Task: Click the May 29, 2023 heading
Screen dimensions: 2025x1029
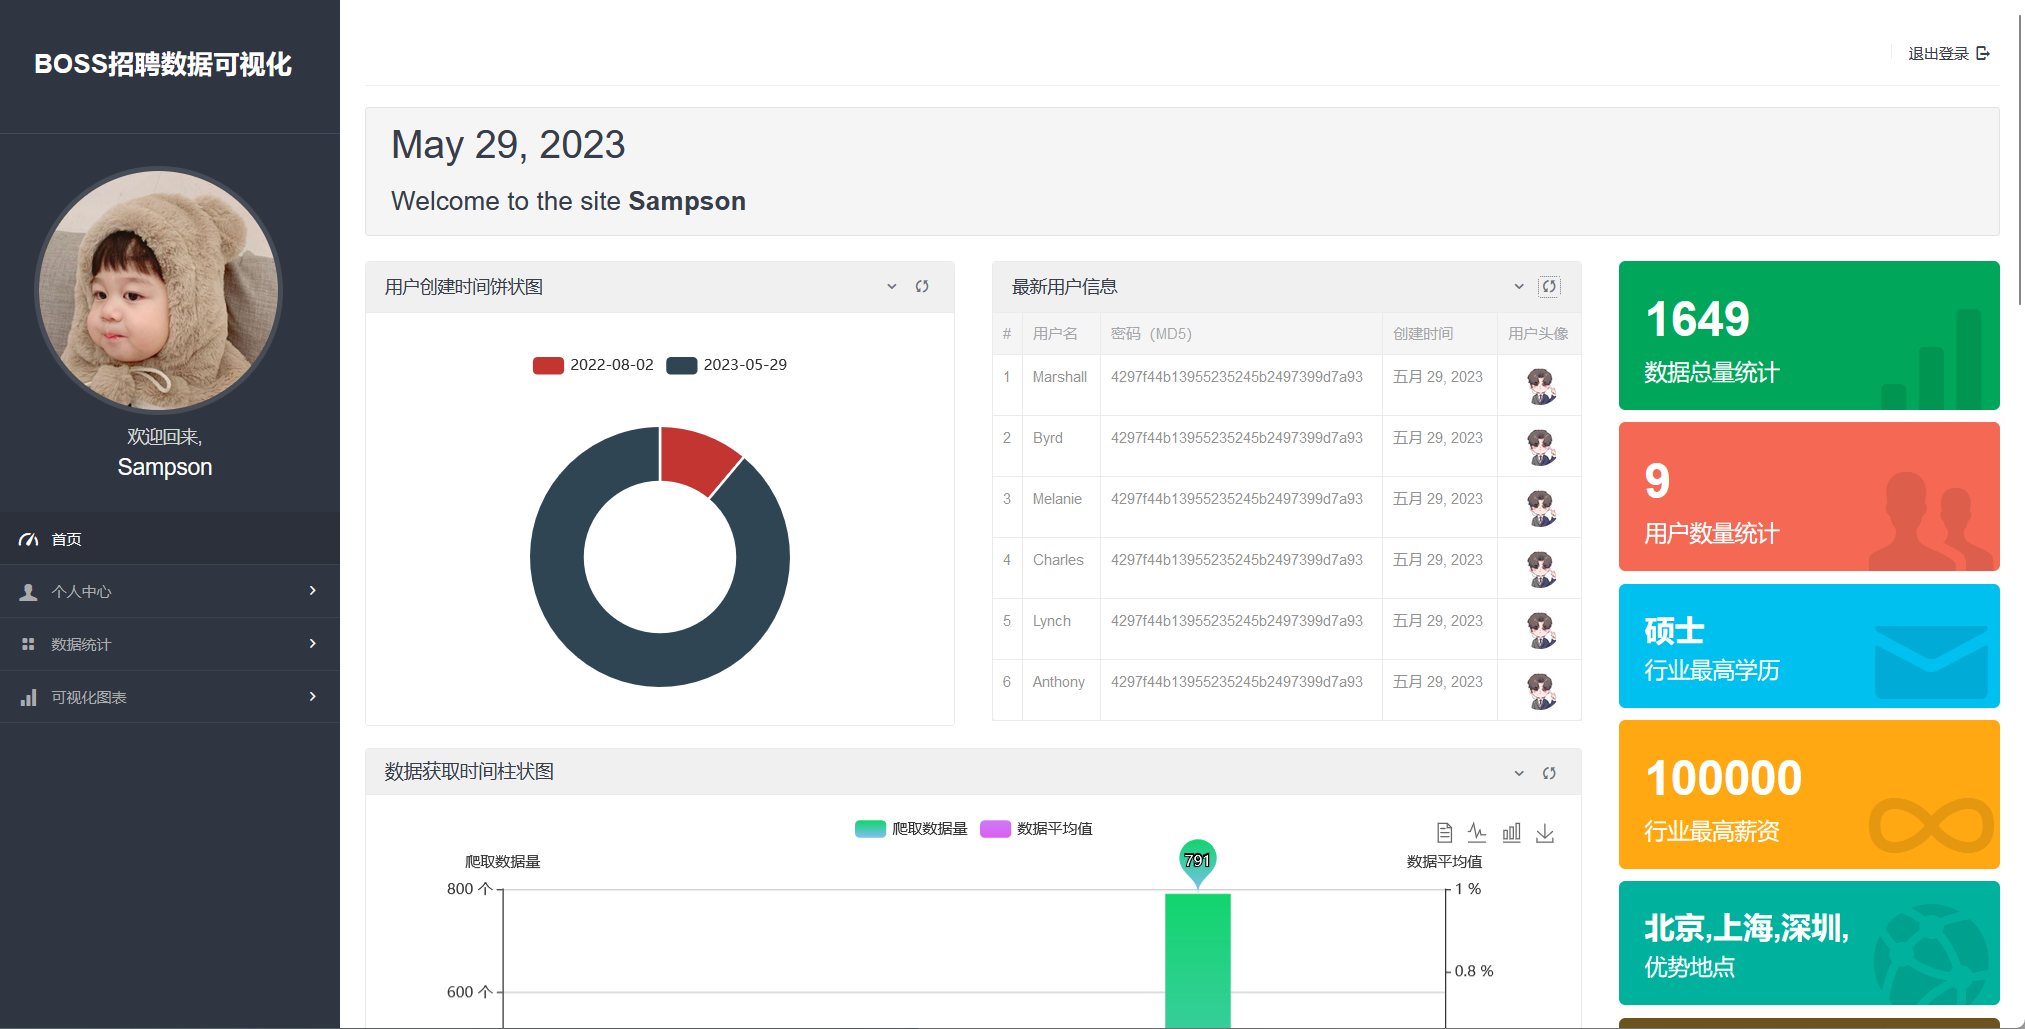Action: tap(508, 145)
